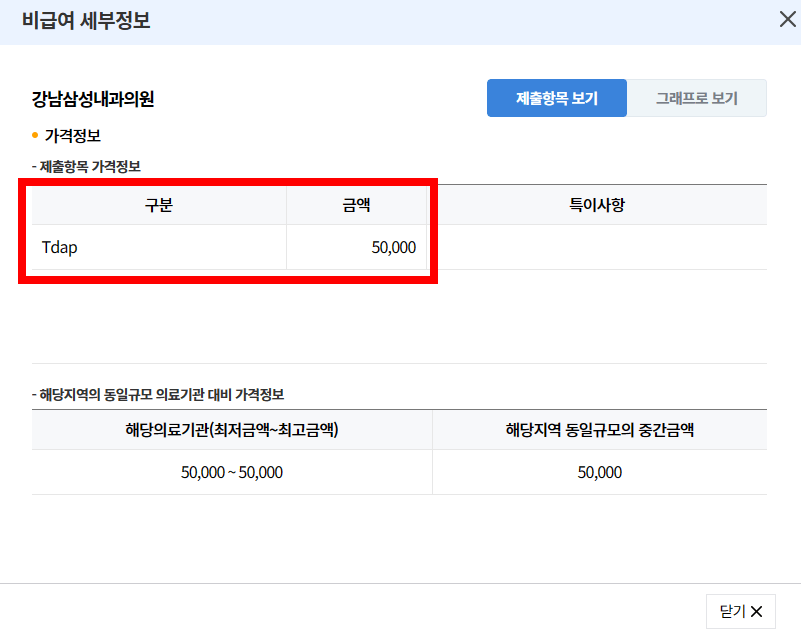Switch to the 그래프로 보기 view
Image resolution: width=801 pixels, height=635 pixels.
click(696, 98)
